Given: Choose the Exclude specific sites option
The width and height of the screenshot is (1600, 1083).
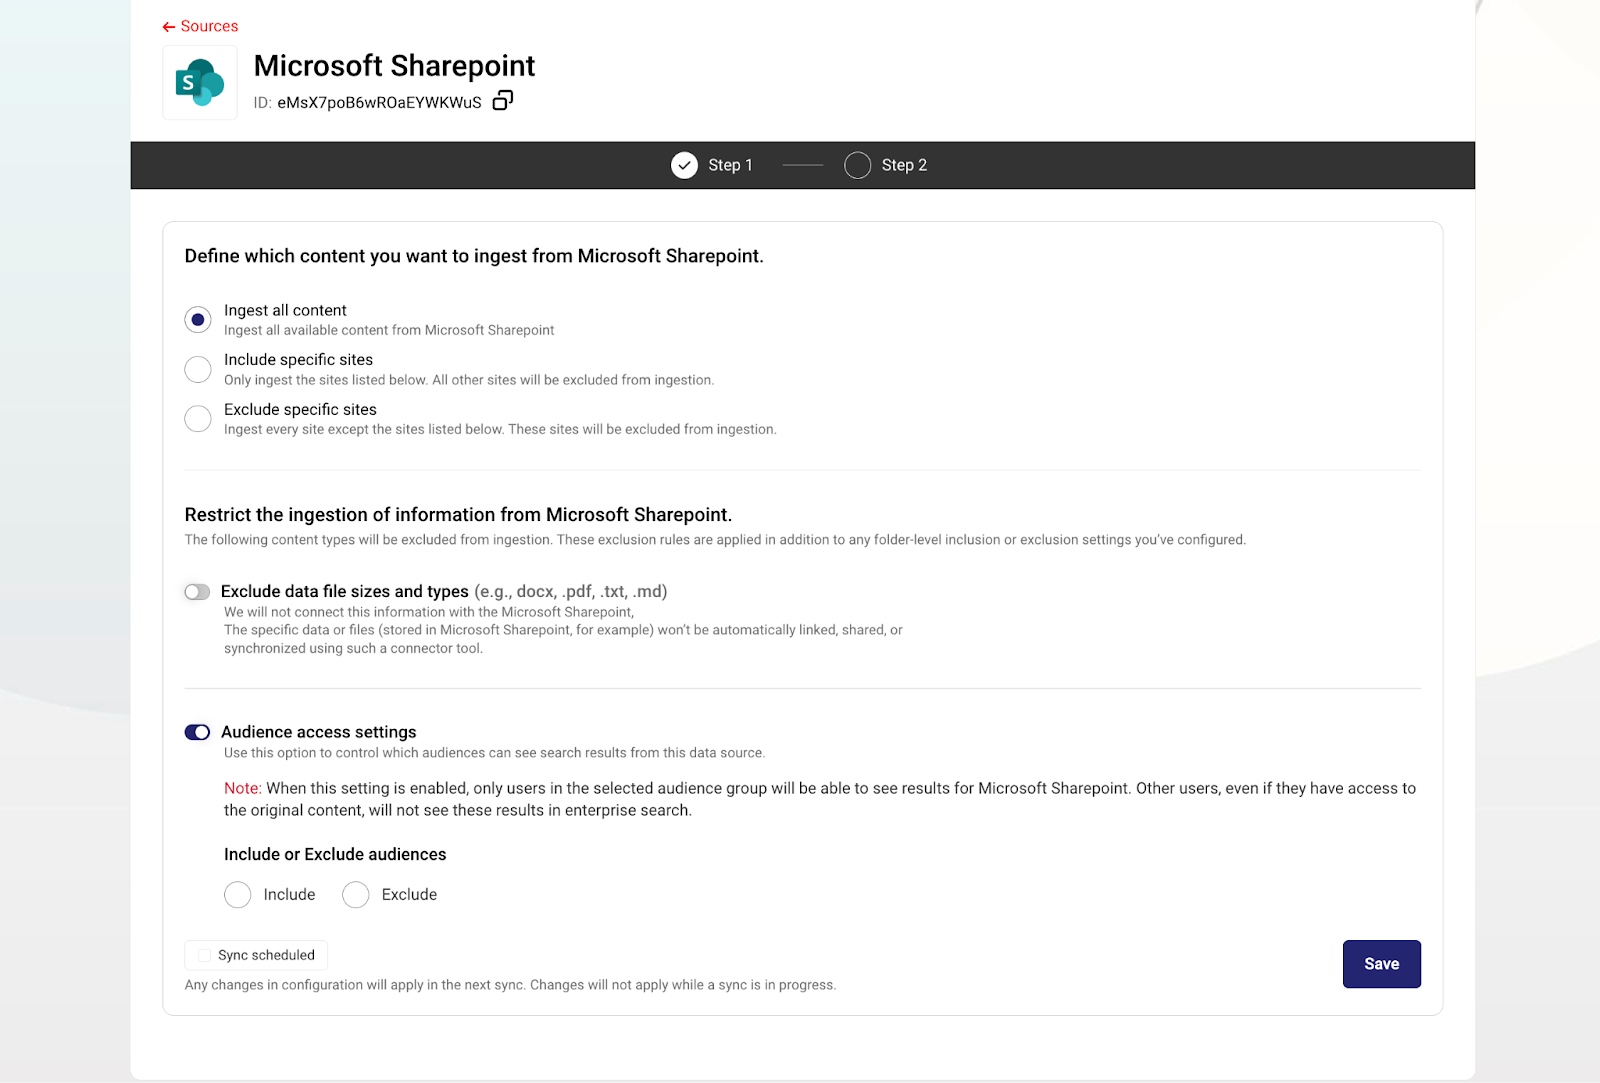Looking at the screenshot, I should pyautogui.click(x=198, y=419).
